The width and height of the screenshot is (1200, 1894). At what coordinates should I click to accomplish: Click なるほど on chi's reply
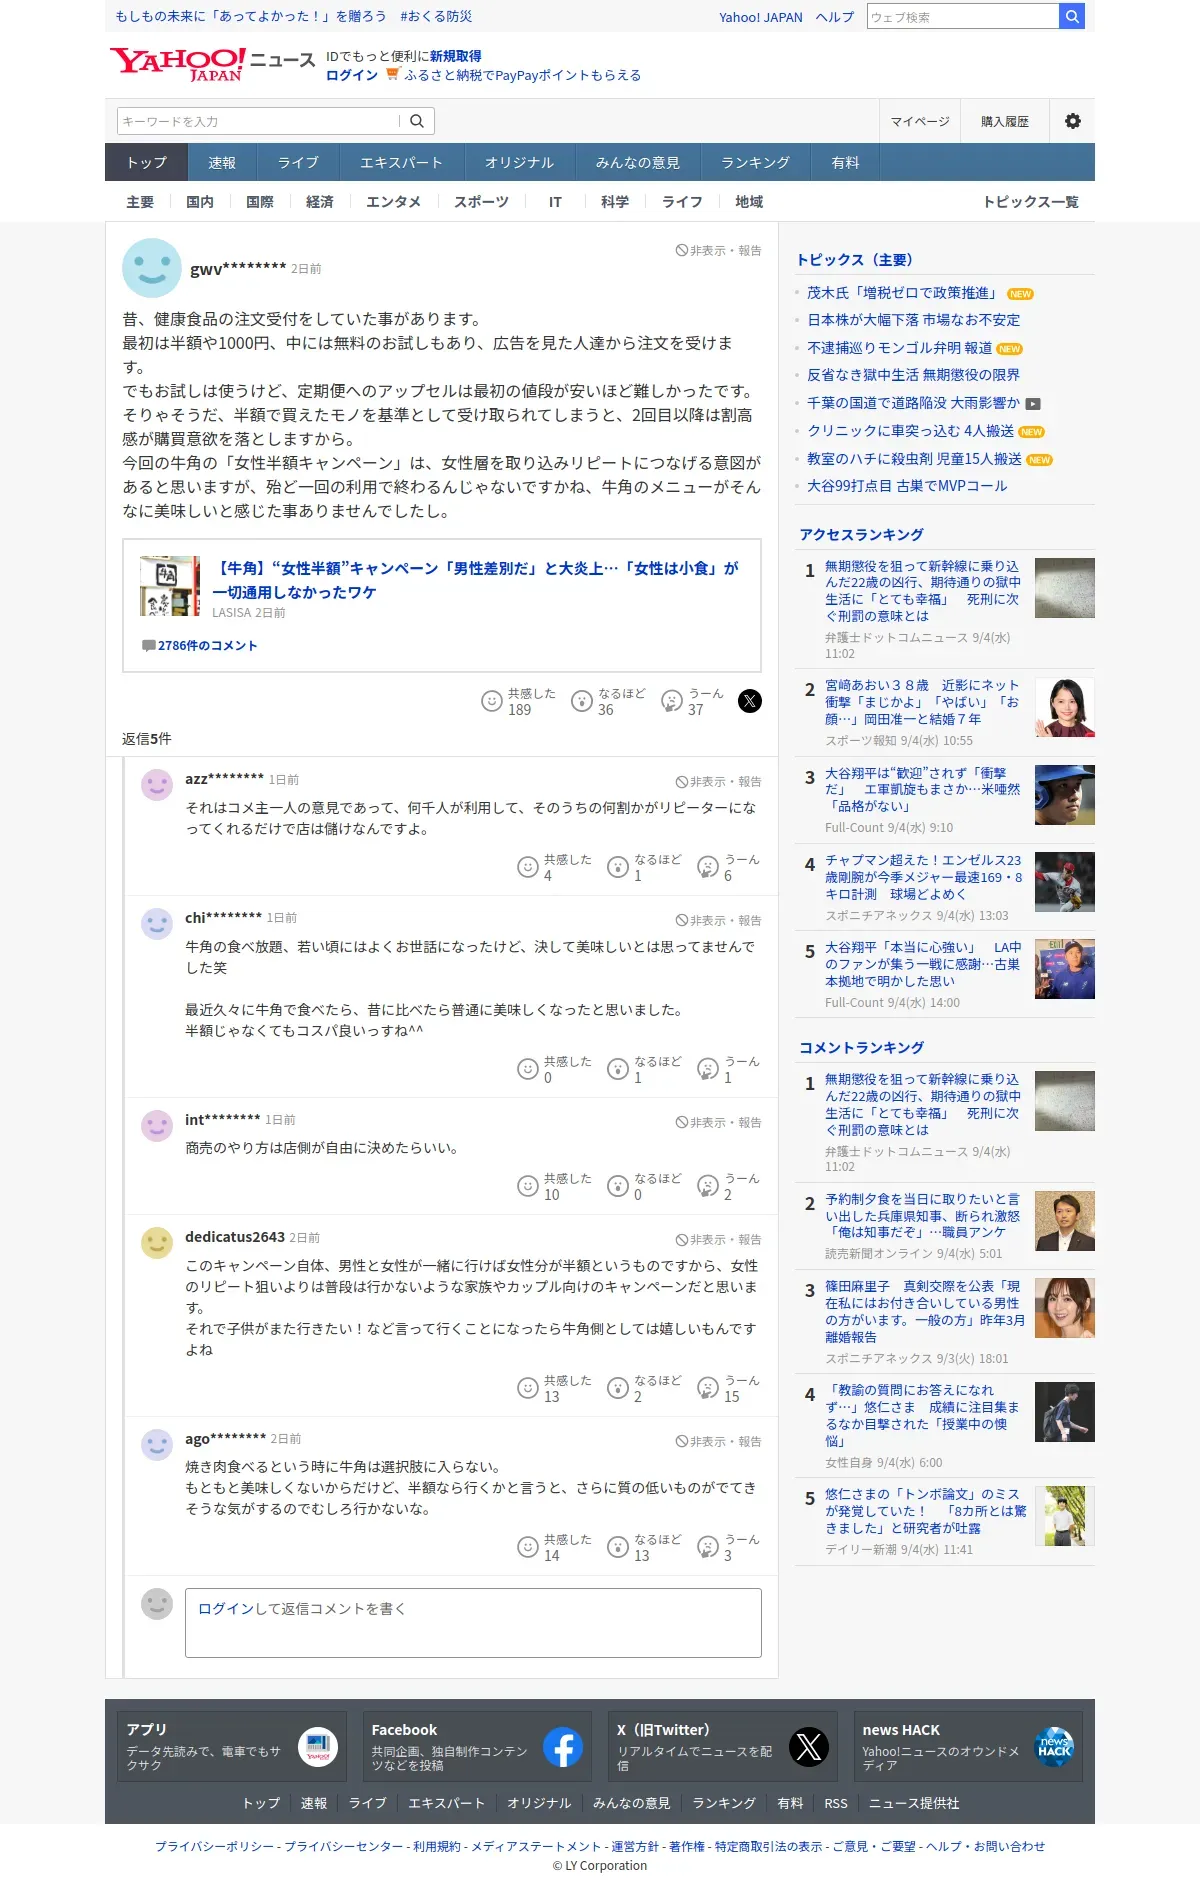click(x=618, y=1069)
